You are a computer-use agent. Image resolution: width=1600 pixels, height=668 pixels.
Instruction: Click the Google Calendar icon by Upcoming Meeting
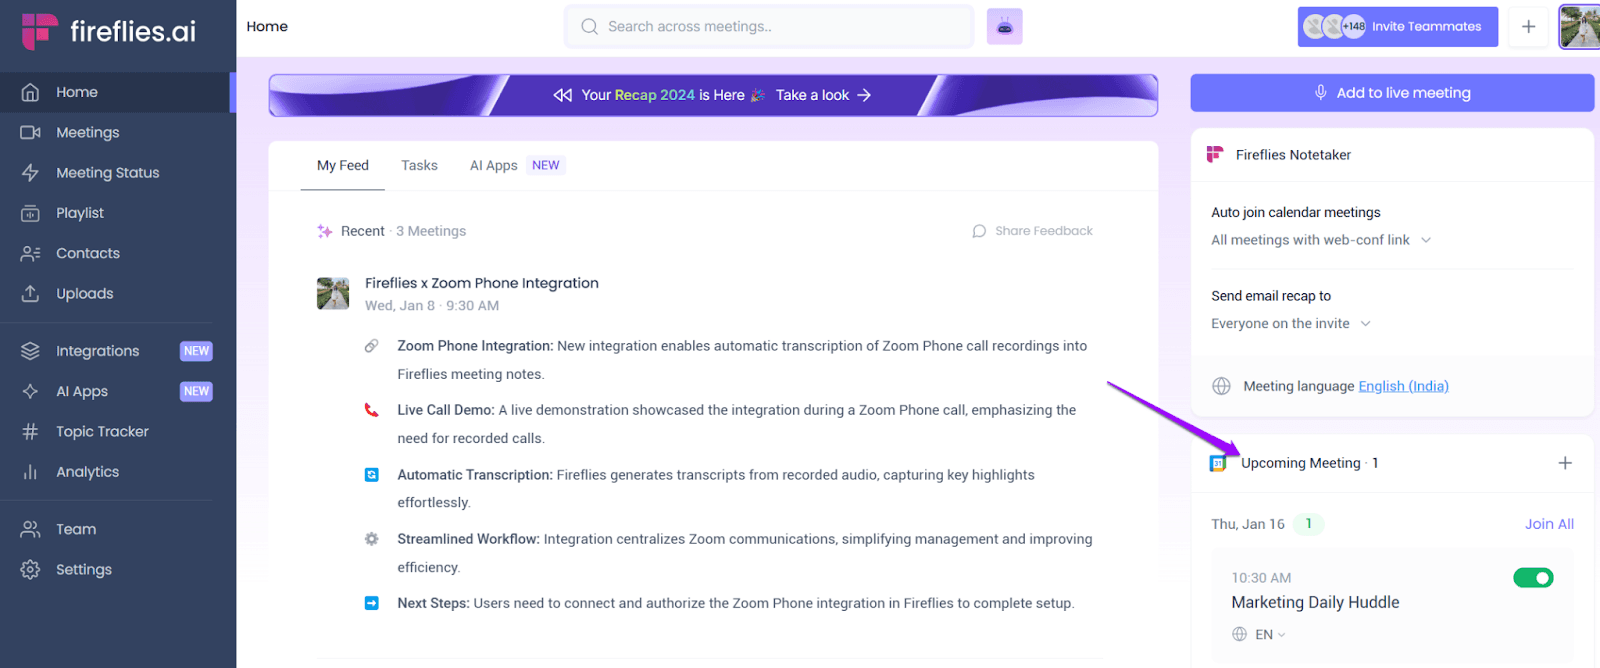point(1218,463)
